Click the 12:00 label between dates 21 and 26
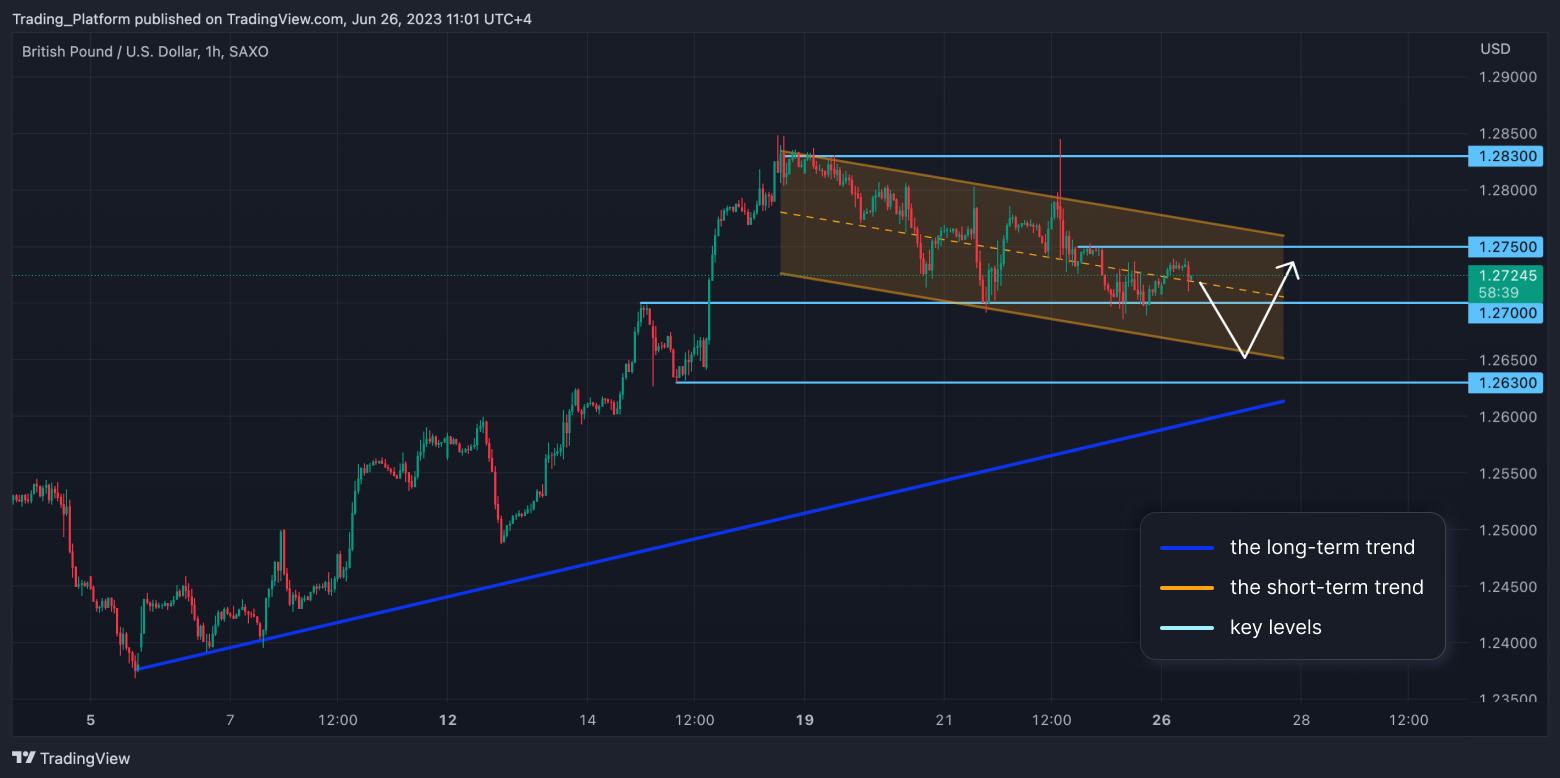 [x=1052, y=720]
